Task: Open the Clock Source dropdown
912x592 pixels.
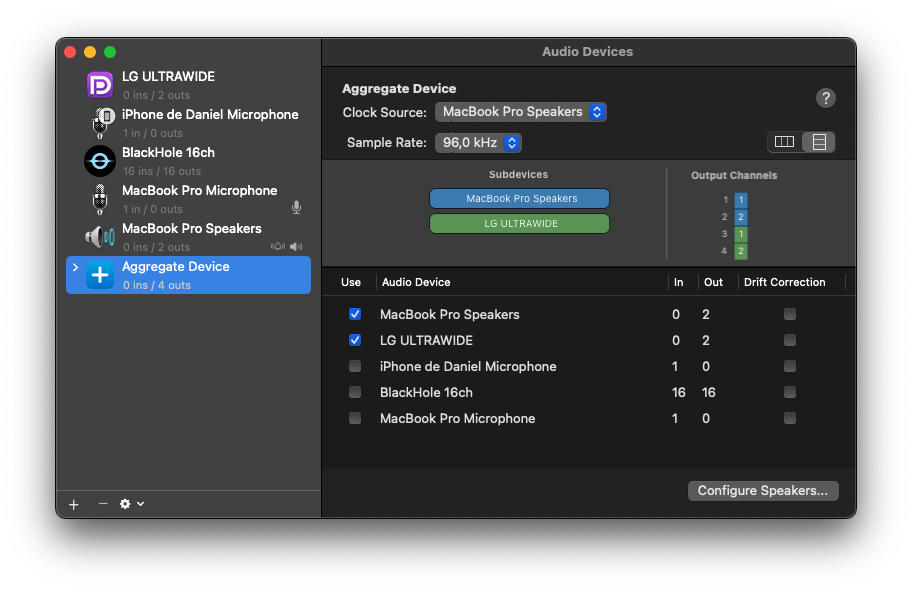Action: point(521,112)
